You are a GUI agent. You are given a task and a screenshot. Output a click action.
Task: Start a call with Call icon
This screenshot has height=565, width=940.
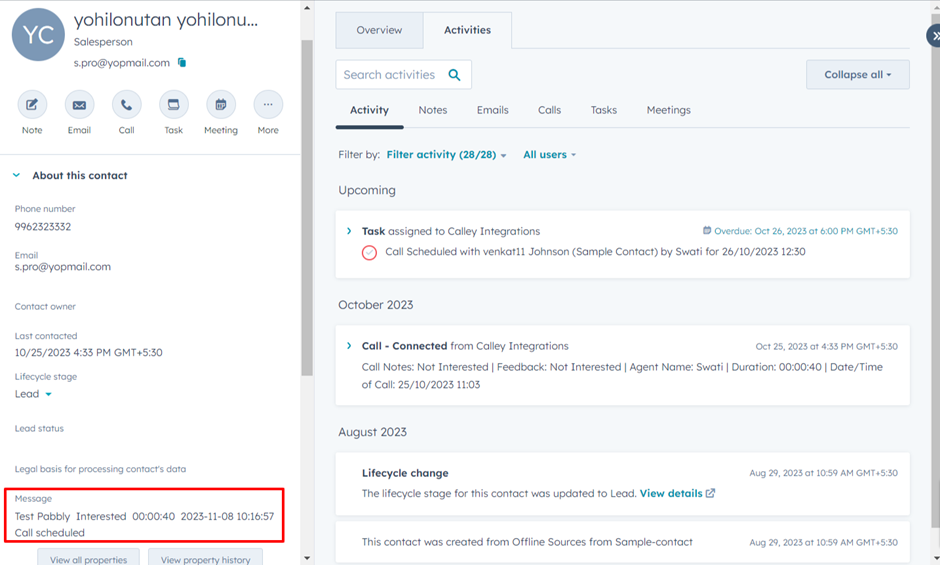126,105
